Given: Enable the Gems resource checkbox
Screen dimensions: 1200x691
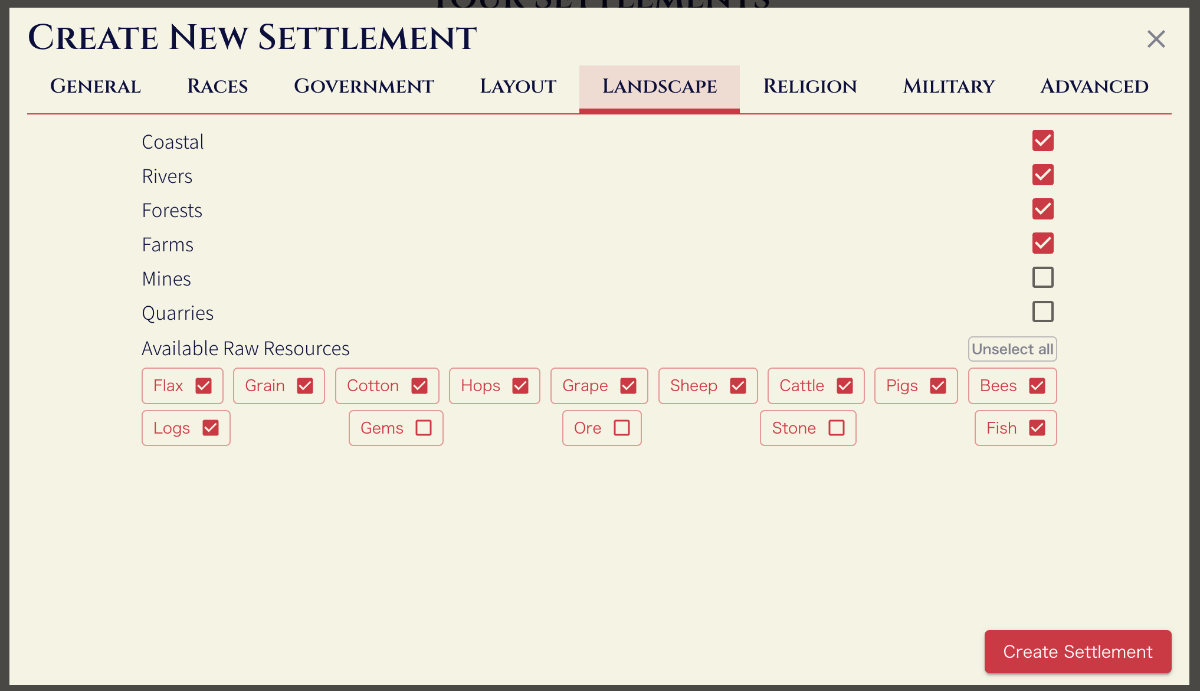Looking at the screenshot, I should [423, 428].
